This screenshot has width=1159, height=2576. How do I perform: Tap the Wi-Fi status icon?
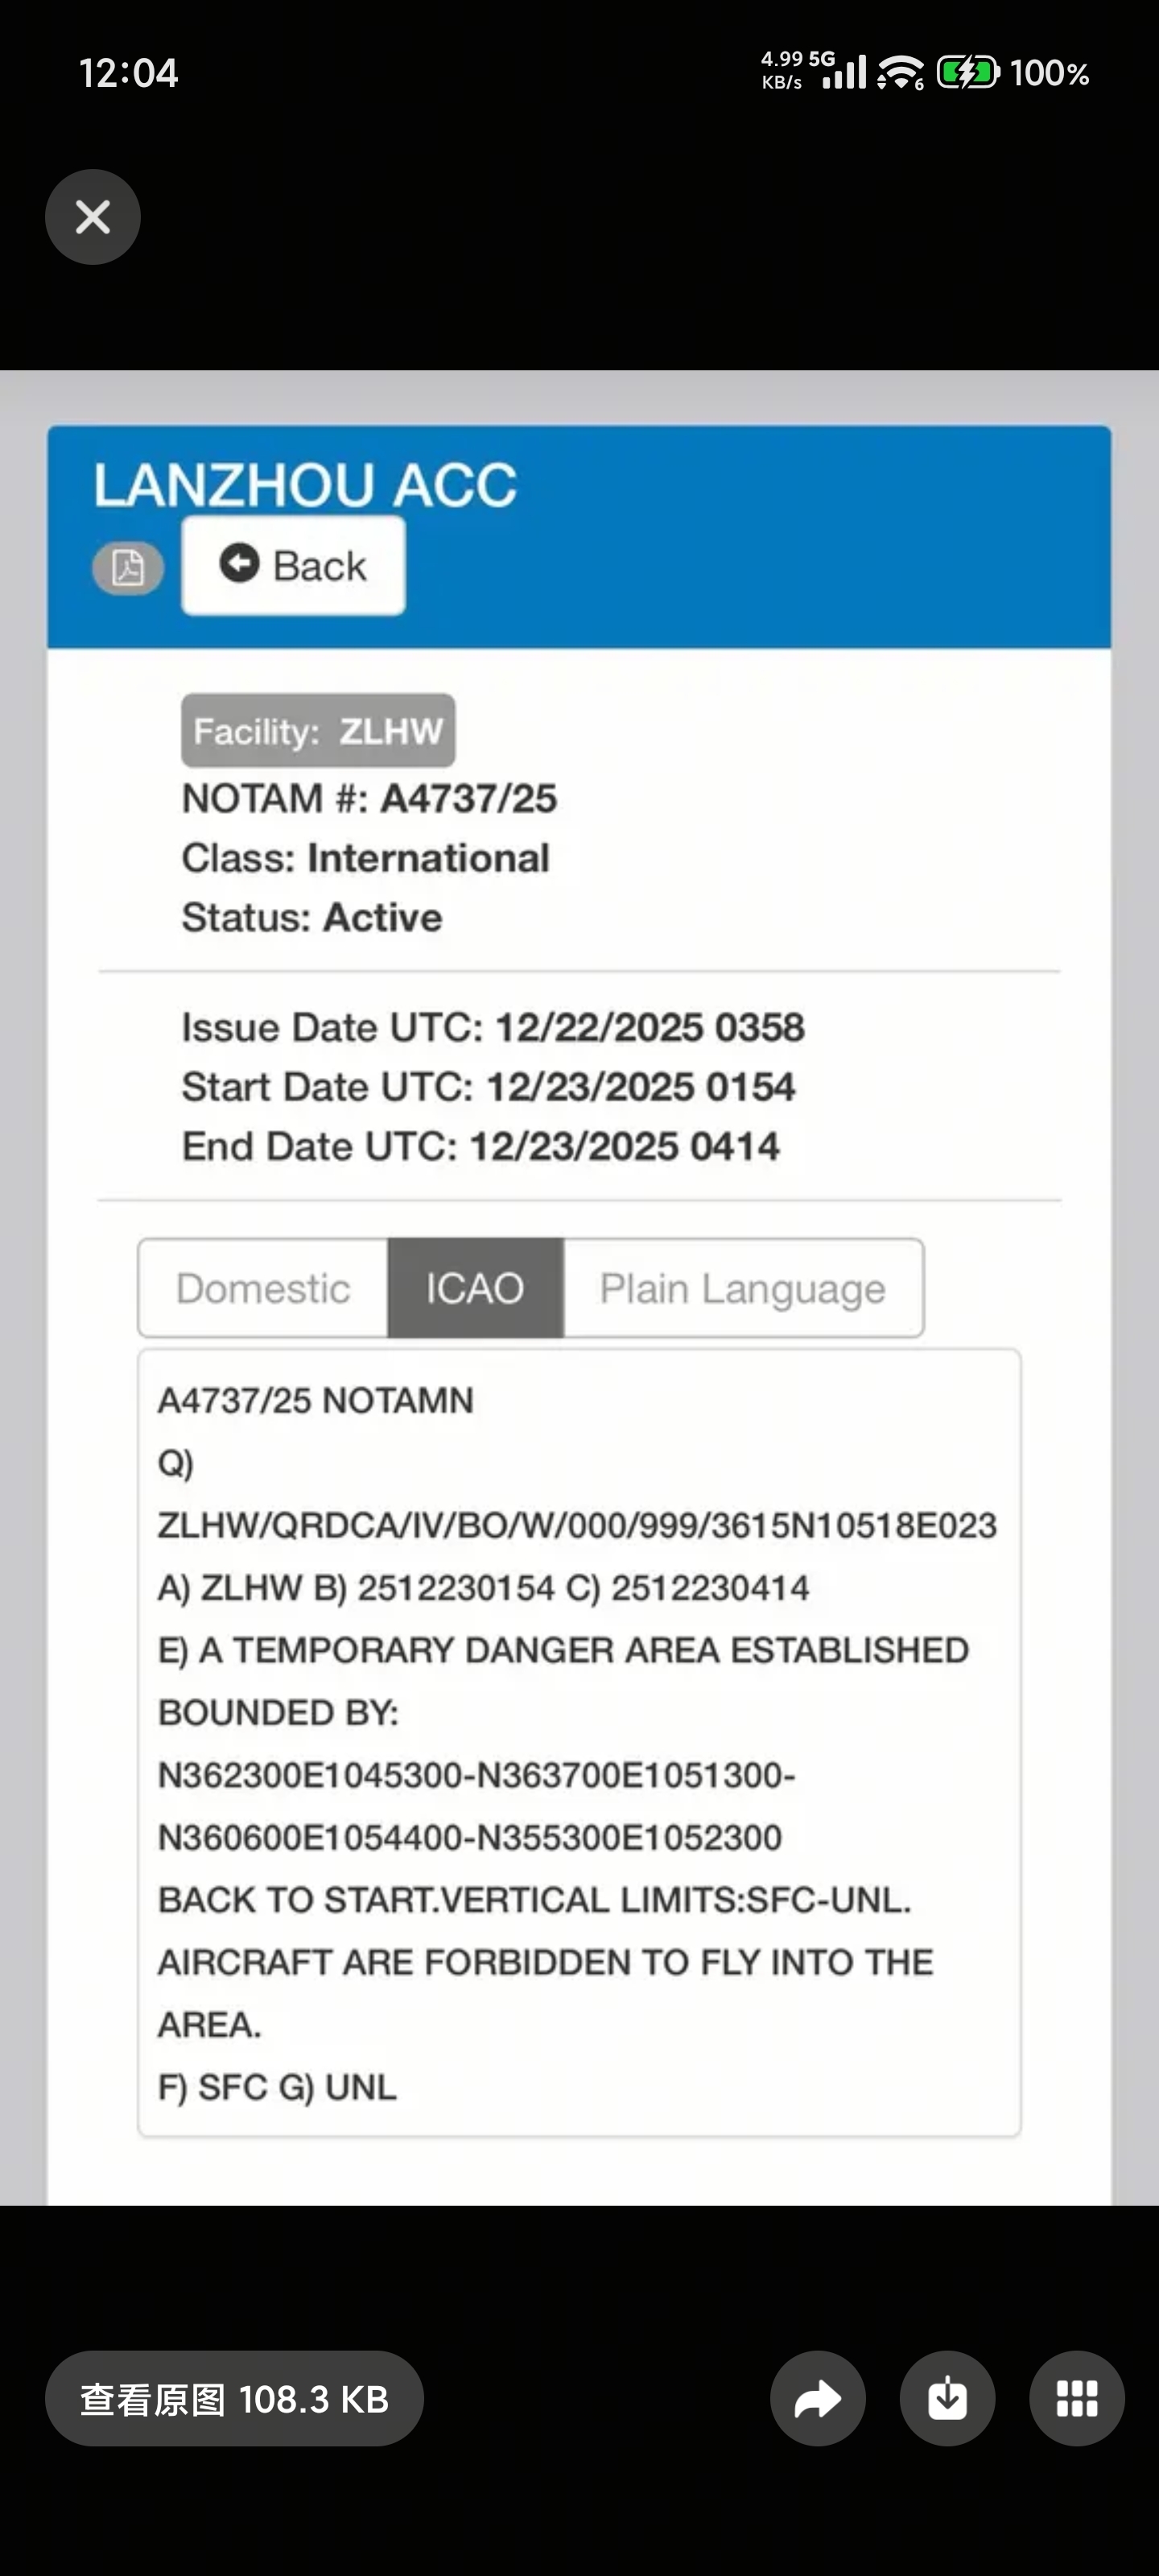coord(900,73)
